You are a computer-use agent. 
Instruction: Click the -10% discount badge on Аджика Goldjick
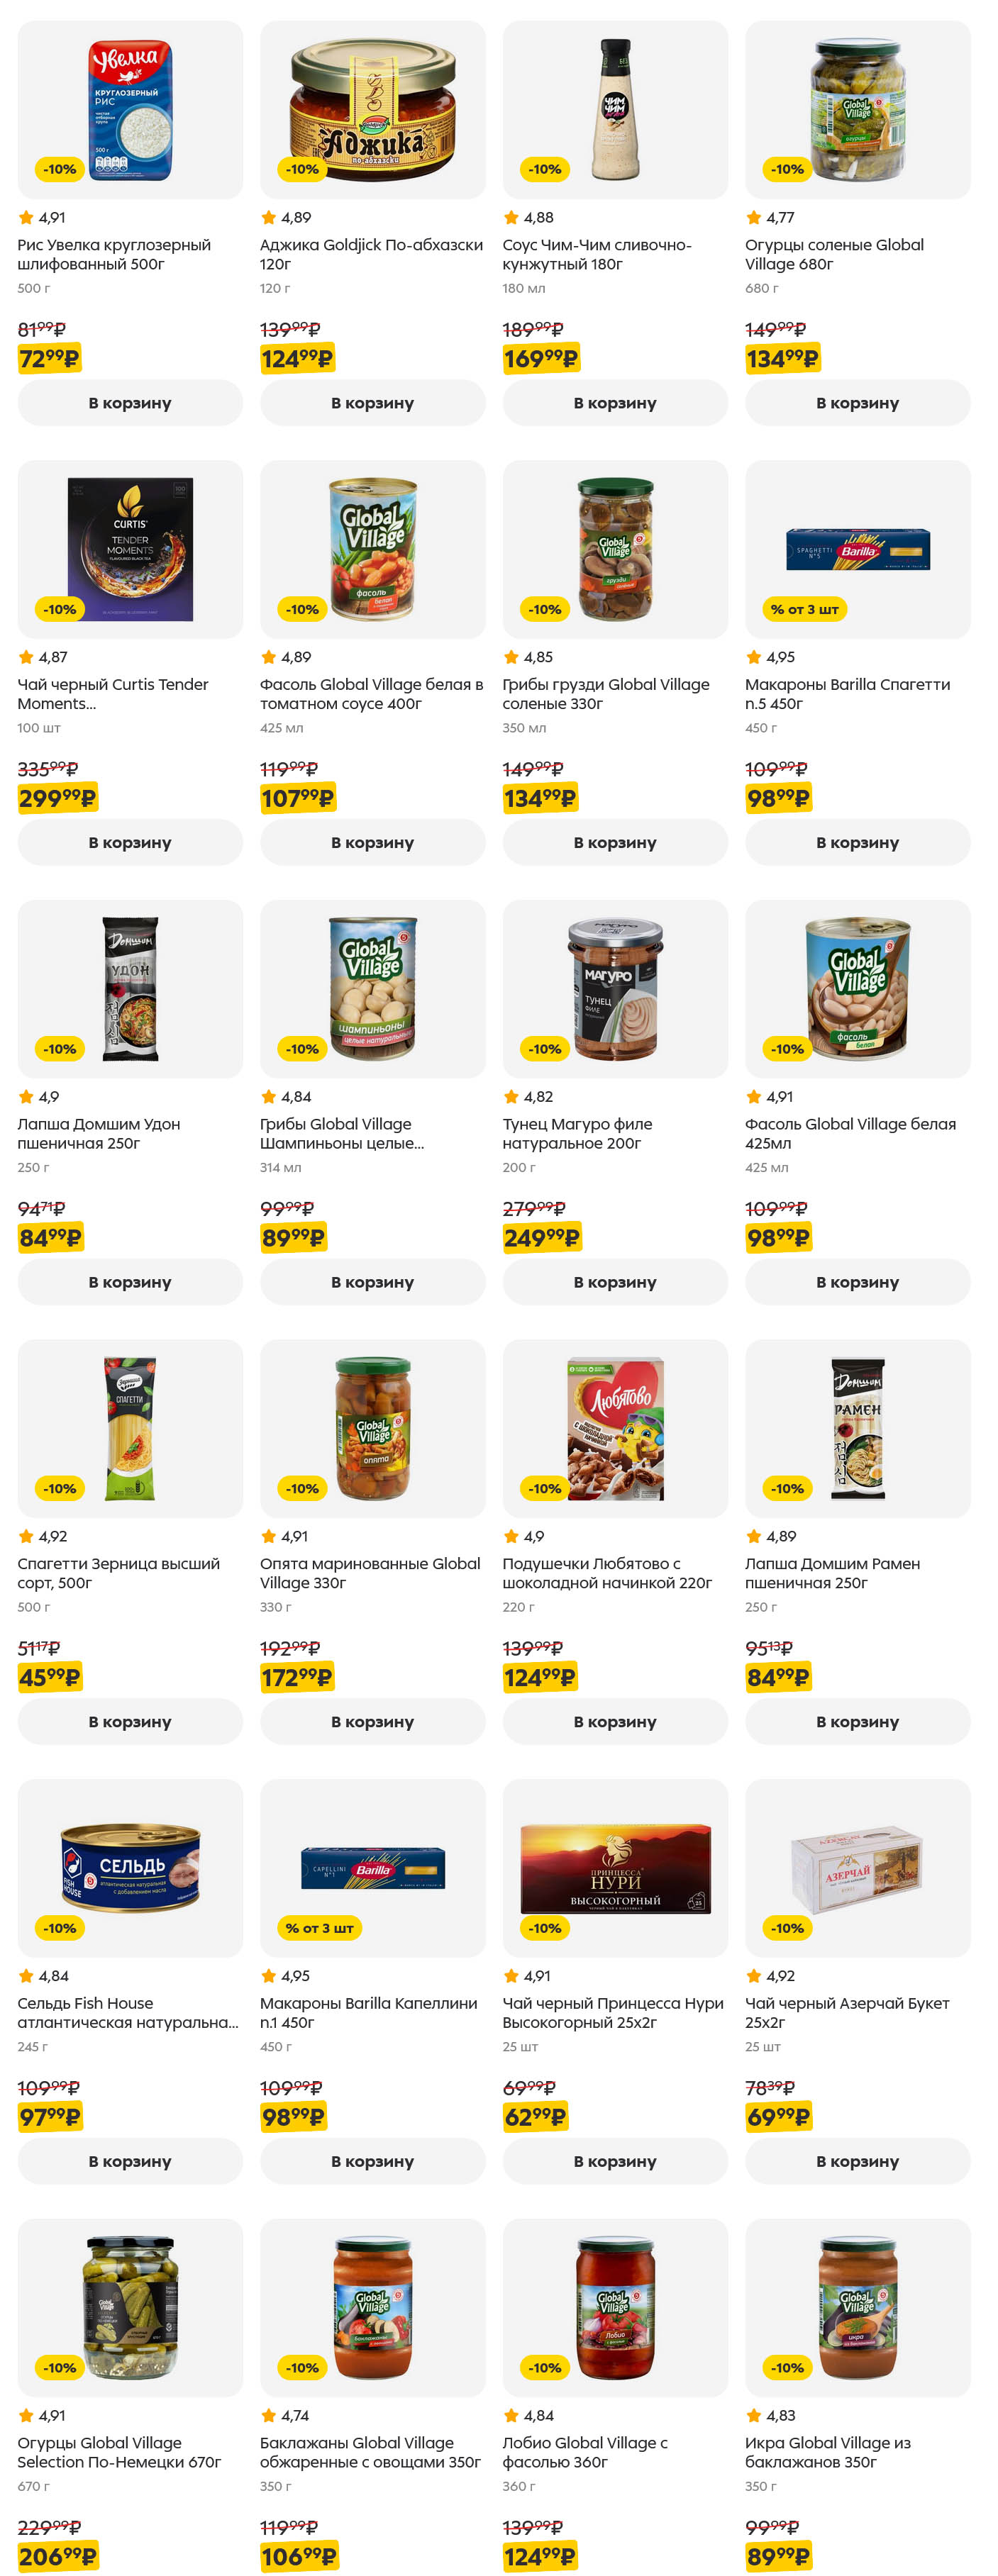[302, 169]
